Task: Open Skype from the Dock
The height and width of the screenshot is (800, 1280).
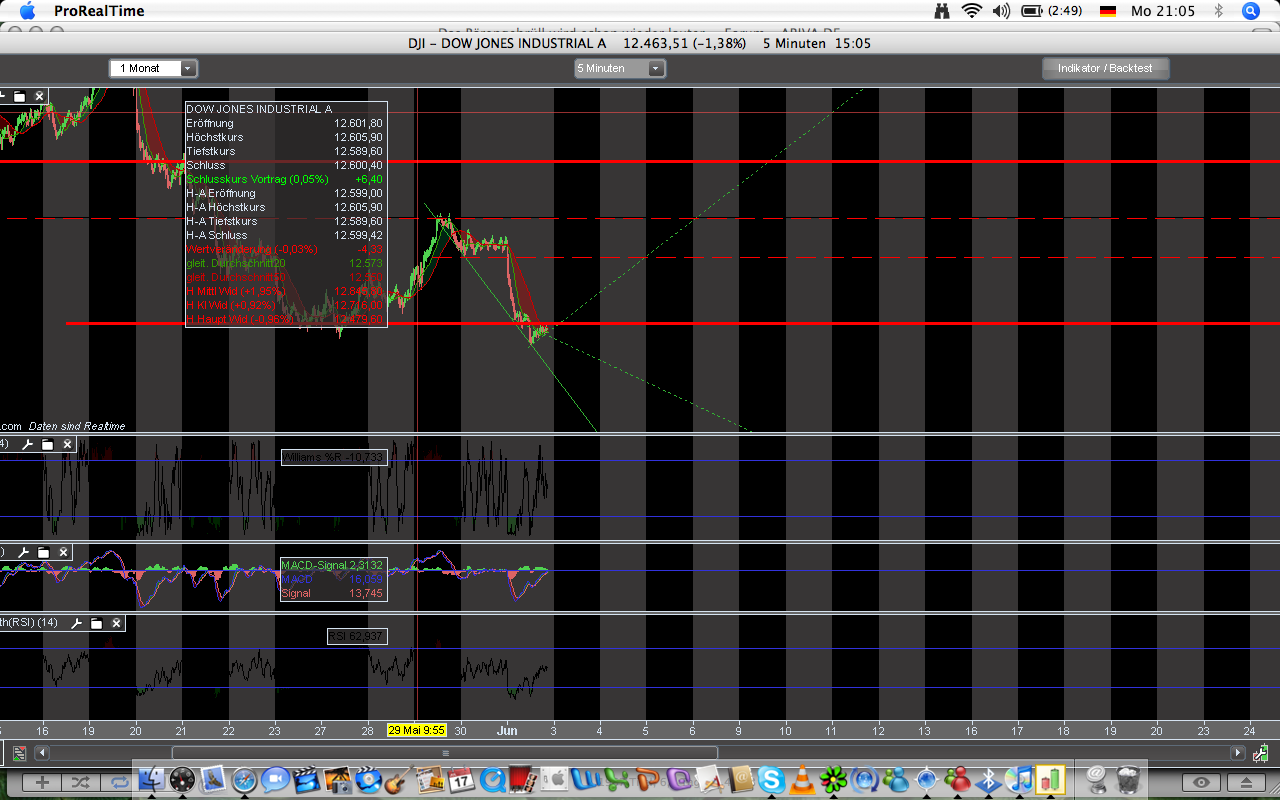Action: [x=771, y=779]
